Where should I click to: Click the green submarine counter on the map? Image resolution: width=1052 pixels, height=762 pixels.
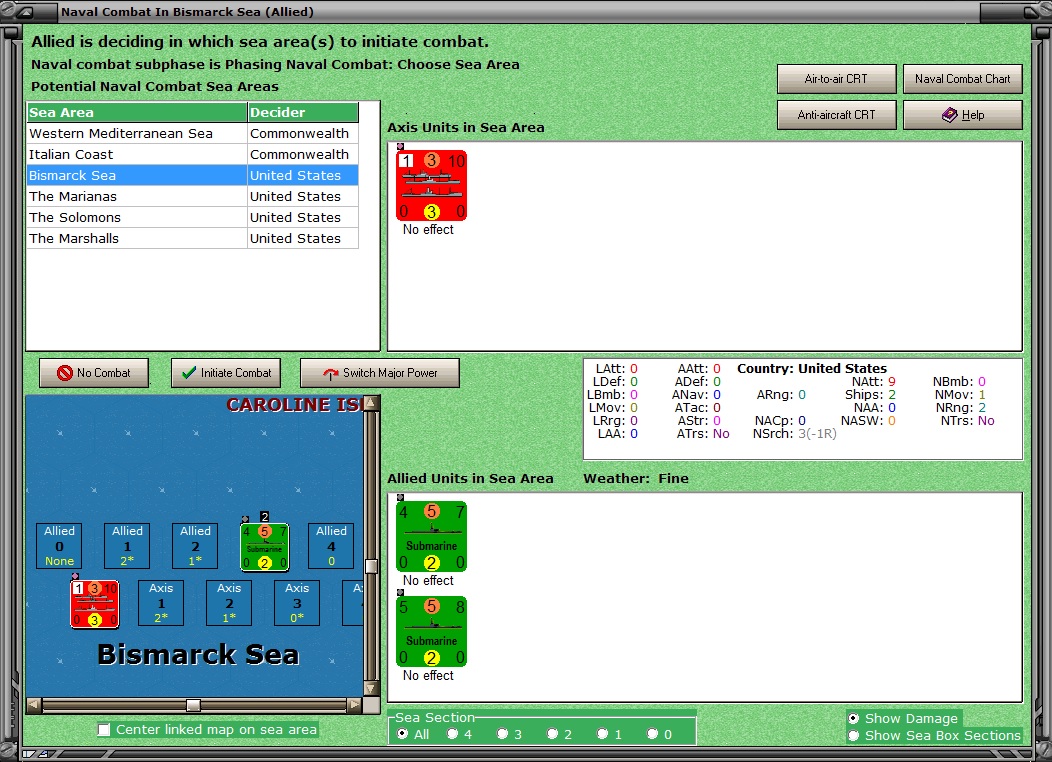[264, 547]
